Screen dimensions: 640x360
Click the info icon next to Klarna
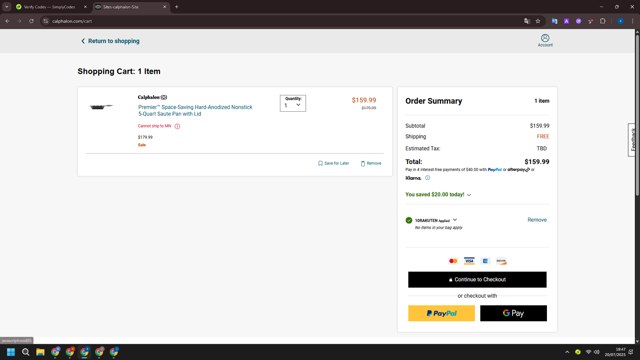[x=427, y=178]
